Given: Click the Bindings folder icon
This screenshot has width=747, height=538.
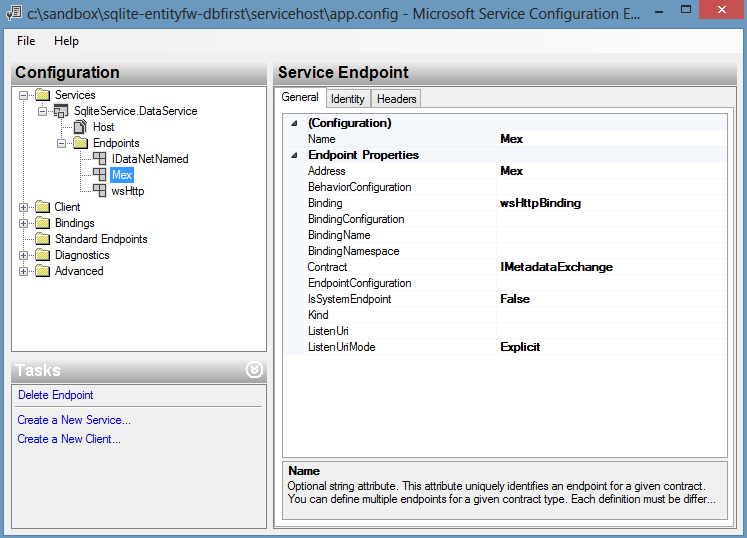Looking at the screenshot, I should [43, 223].
